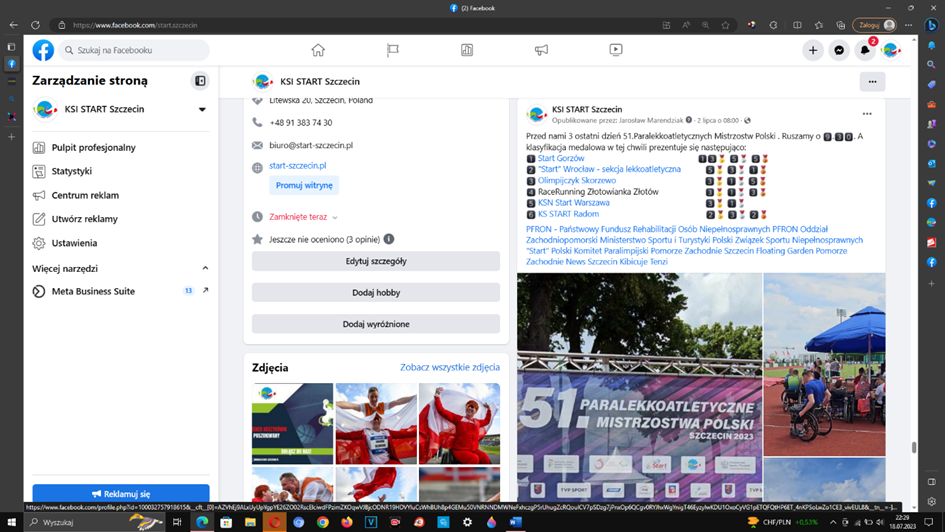Click the plus Create icon
The height and width of the screenshot is (532, 945).
[x=813, y=51]
